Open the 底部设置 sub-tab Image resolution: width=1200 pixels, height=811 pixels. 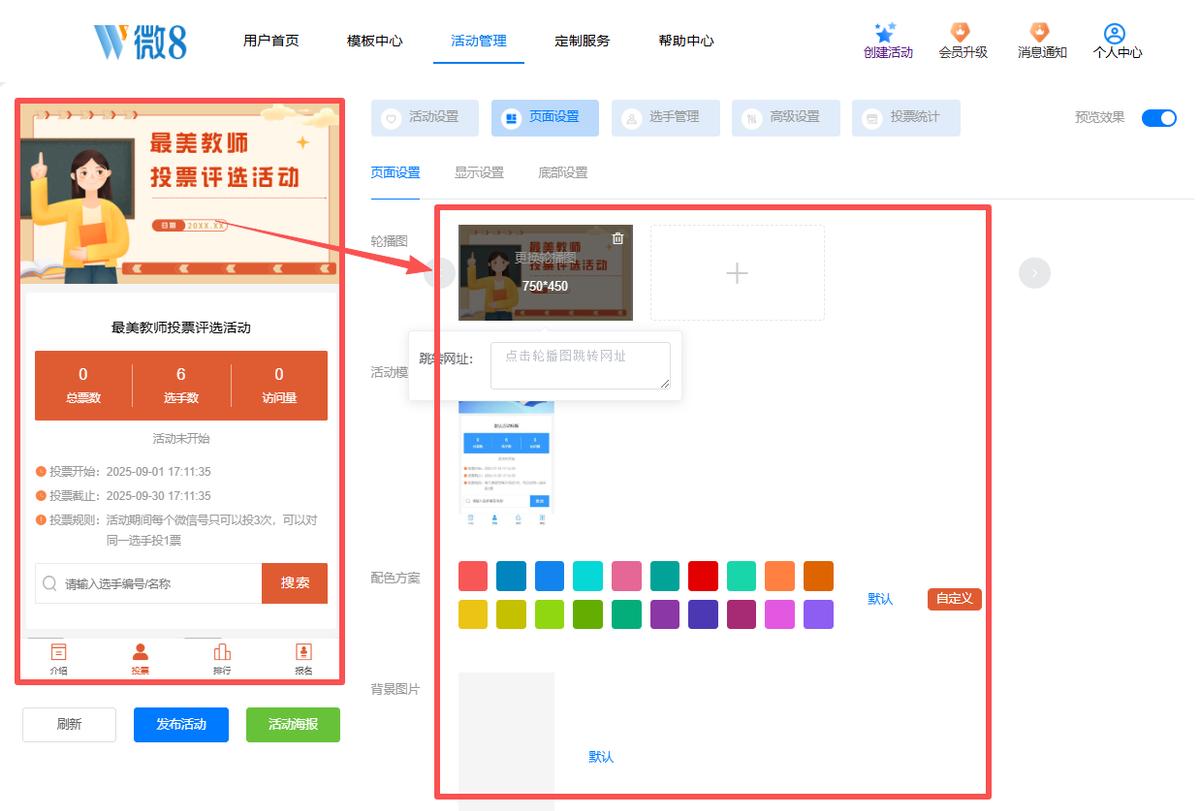coord(563,172)
